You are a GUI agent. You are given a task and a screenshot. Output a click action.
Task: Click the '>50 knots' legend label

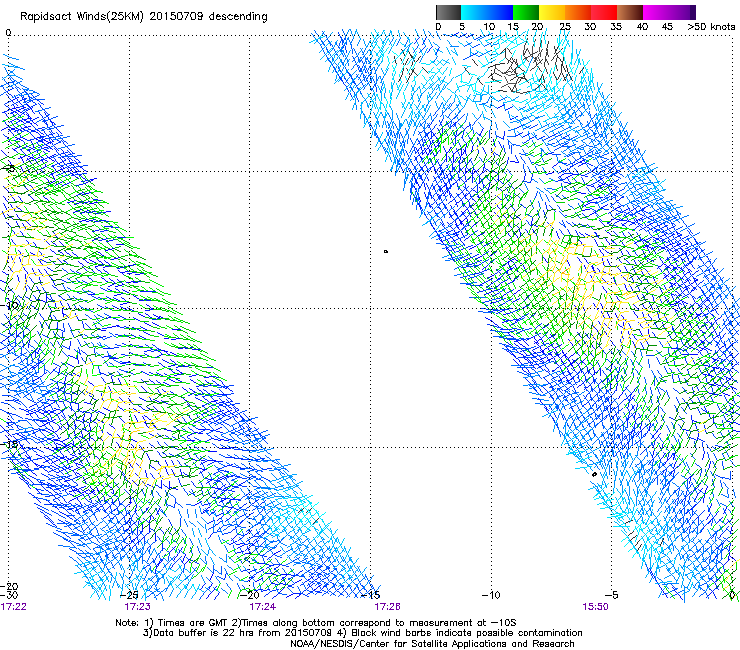(x=711, y=27)
